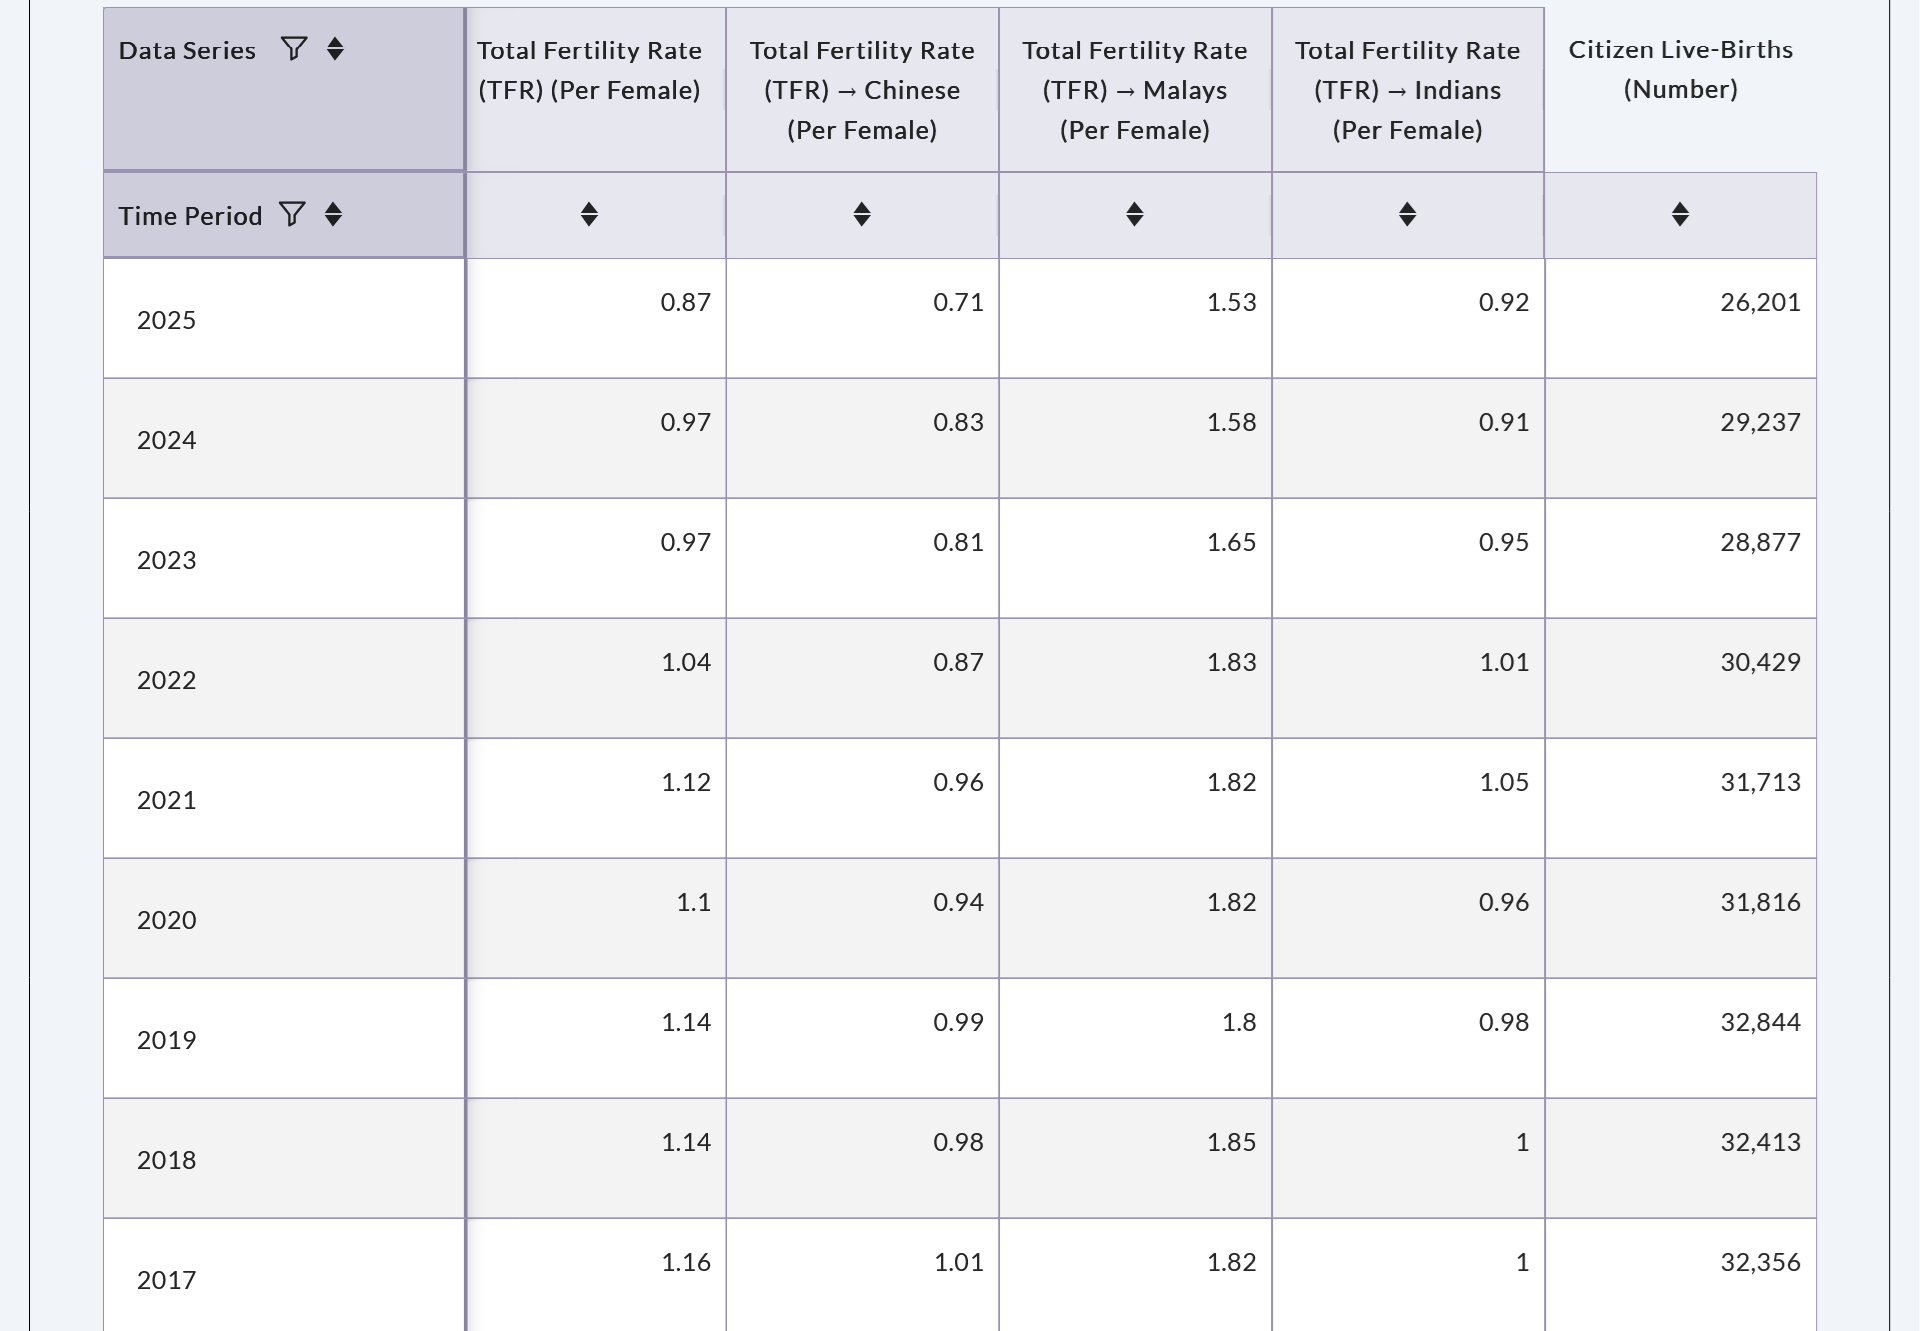The width and height of the screenshot is (1920, 1331).
Task: Open the Time Period filter funnel
Action: tap(291, 214)
